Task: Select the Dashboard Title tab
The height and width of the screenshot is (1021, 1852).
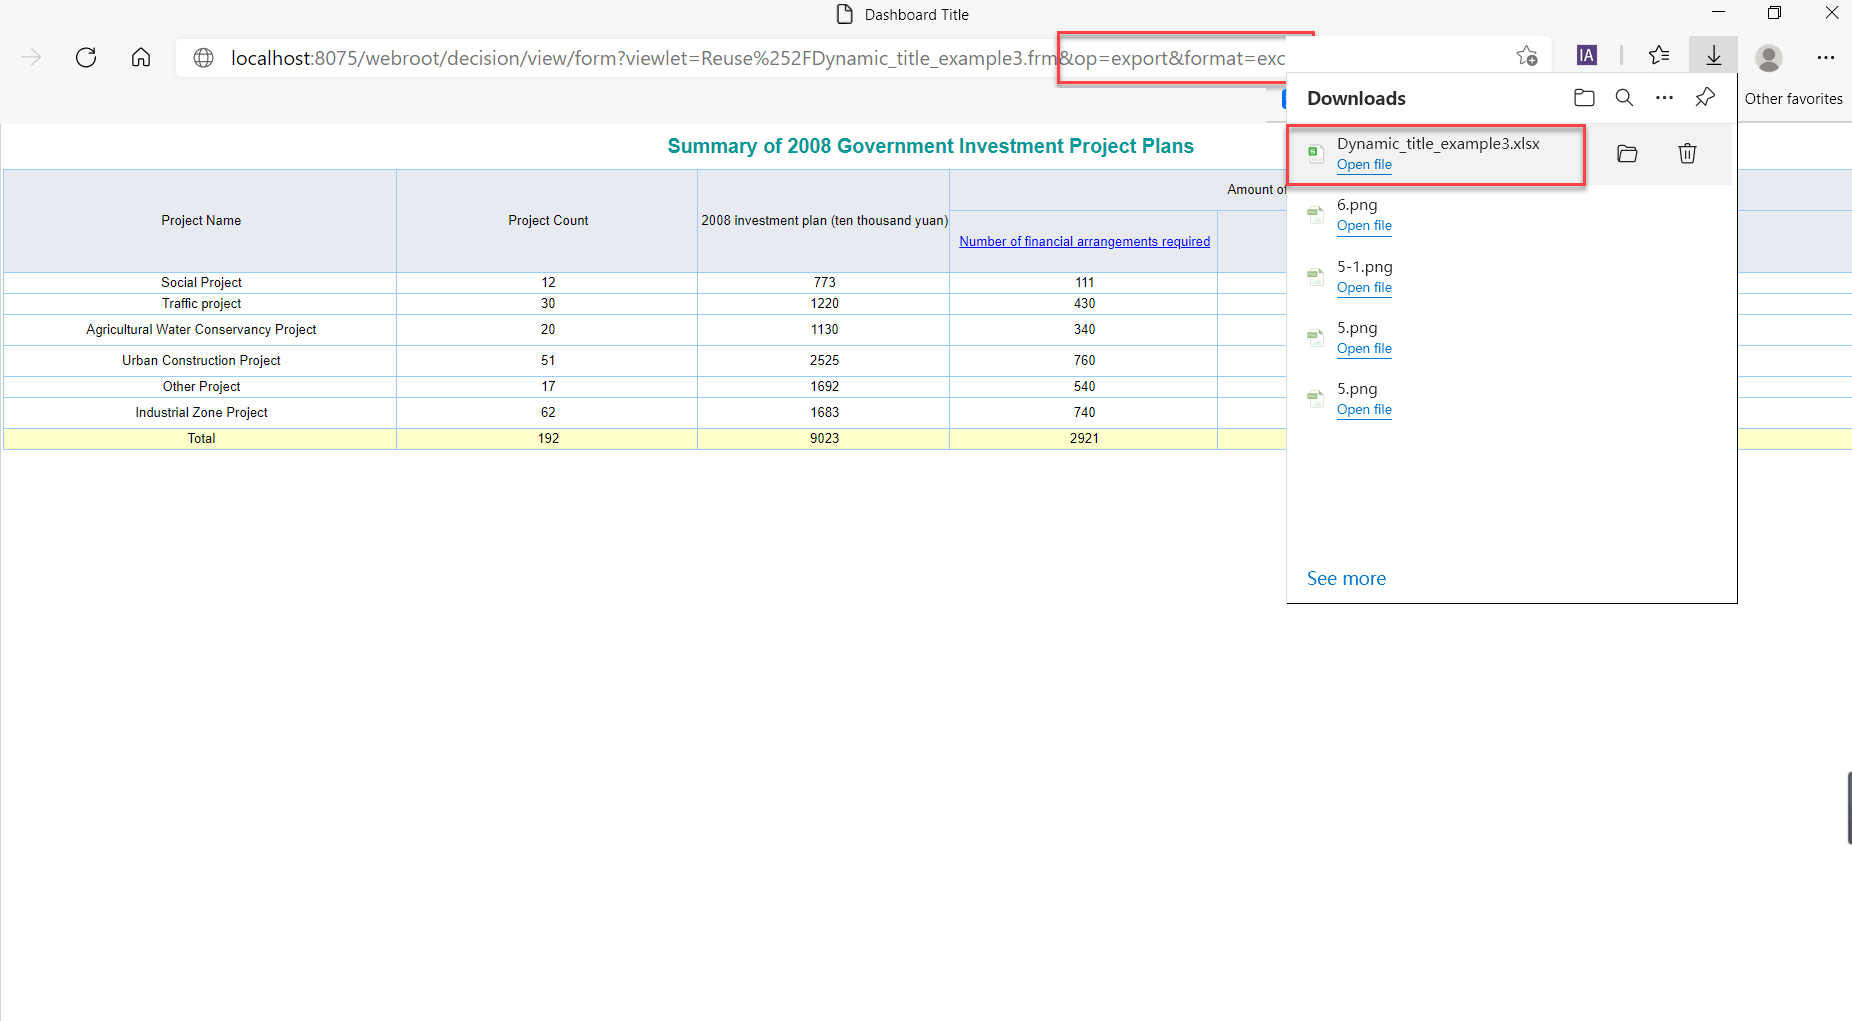Action: point(903,15)
